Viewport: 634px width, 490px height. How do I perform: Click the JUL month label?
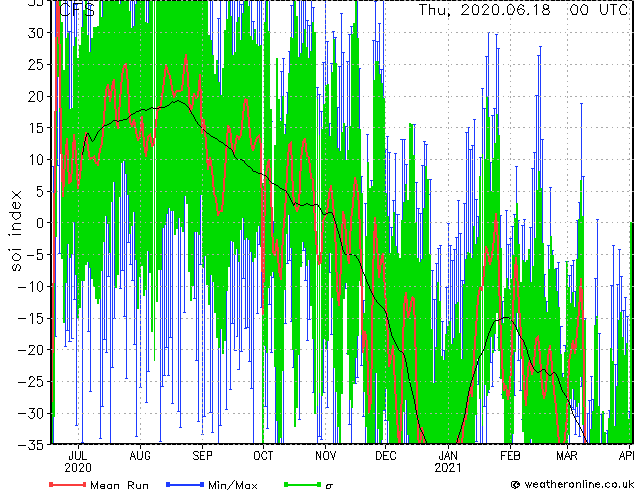click(78, 456)
